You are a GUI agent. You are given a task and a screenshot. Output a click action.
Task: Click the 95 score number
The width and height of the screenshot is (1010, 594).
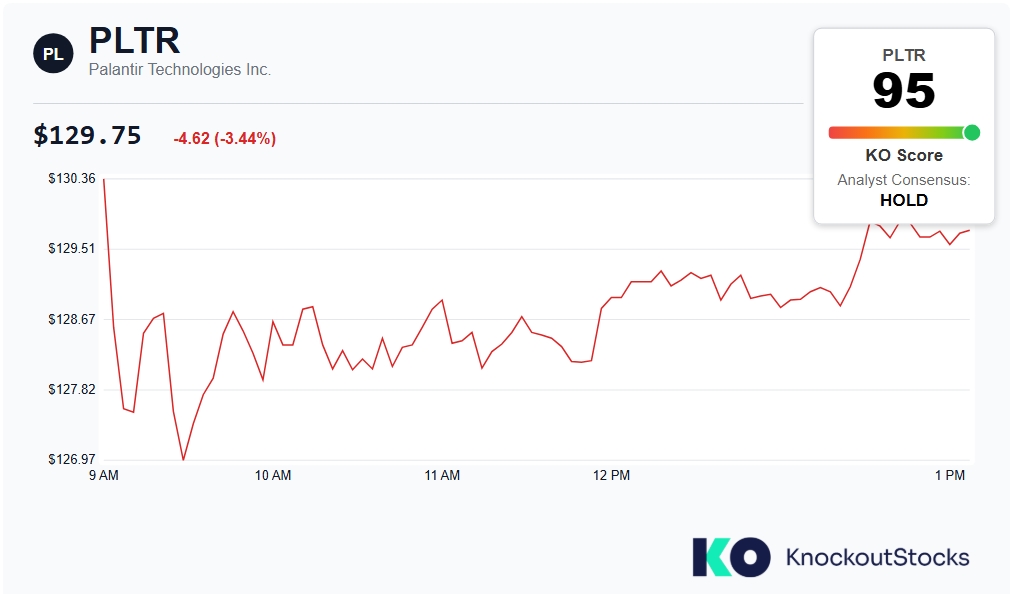pos(904,91)
